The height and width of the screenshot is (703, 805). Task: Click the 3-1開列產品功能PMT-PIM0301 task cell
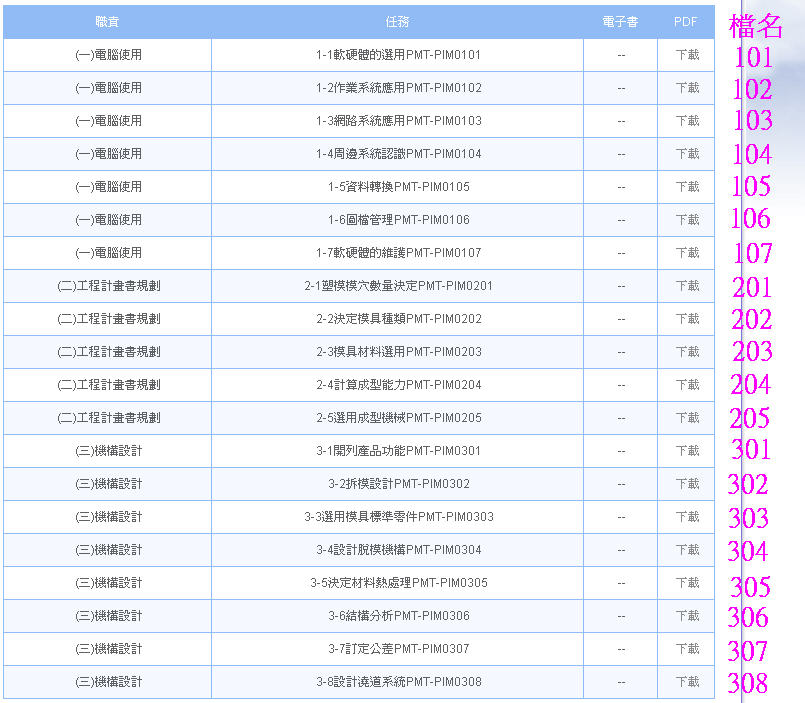pyautogui.click(x=398, y=451)
